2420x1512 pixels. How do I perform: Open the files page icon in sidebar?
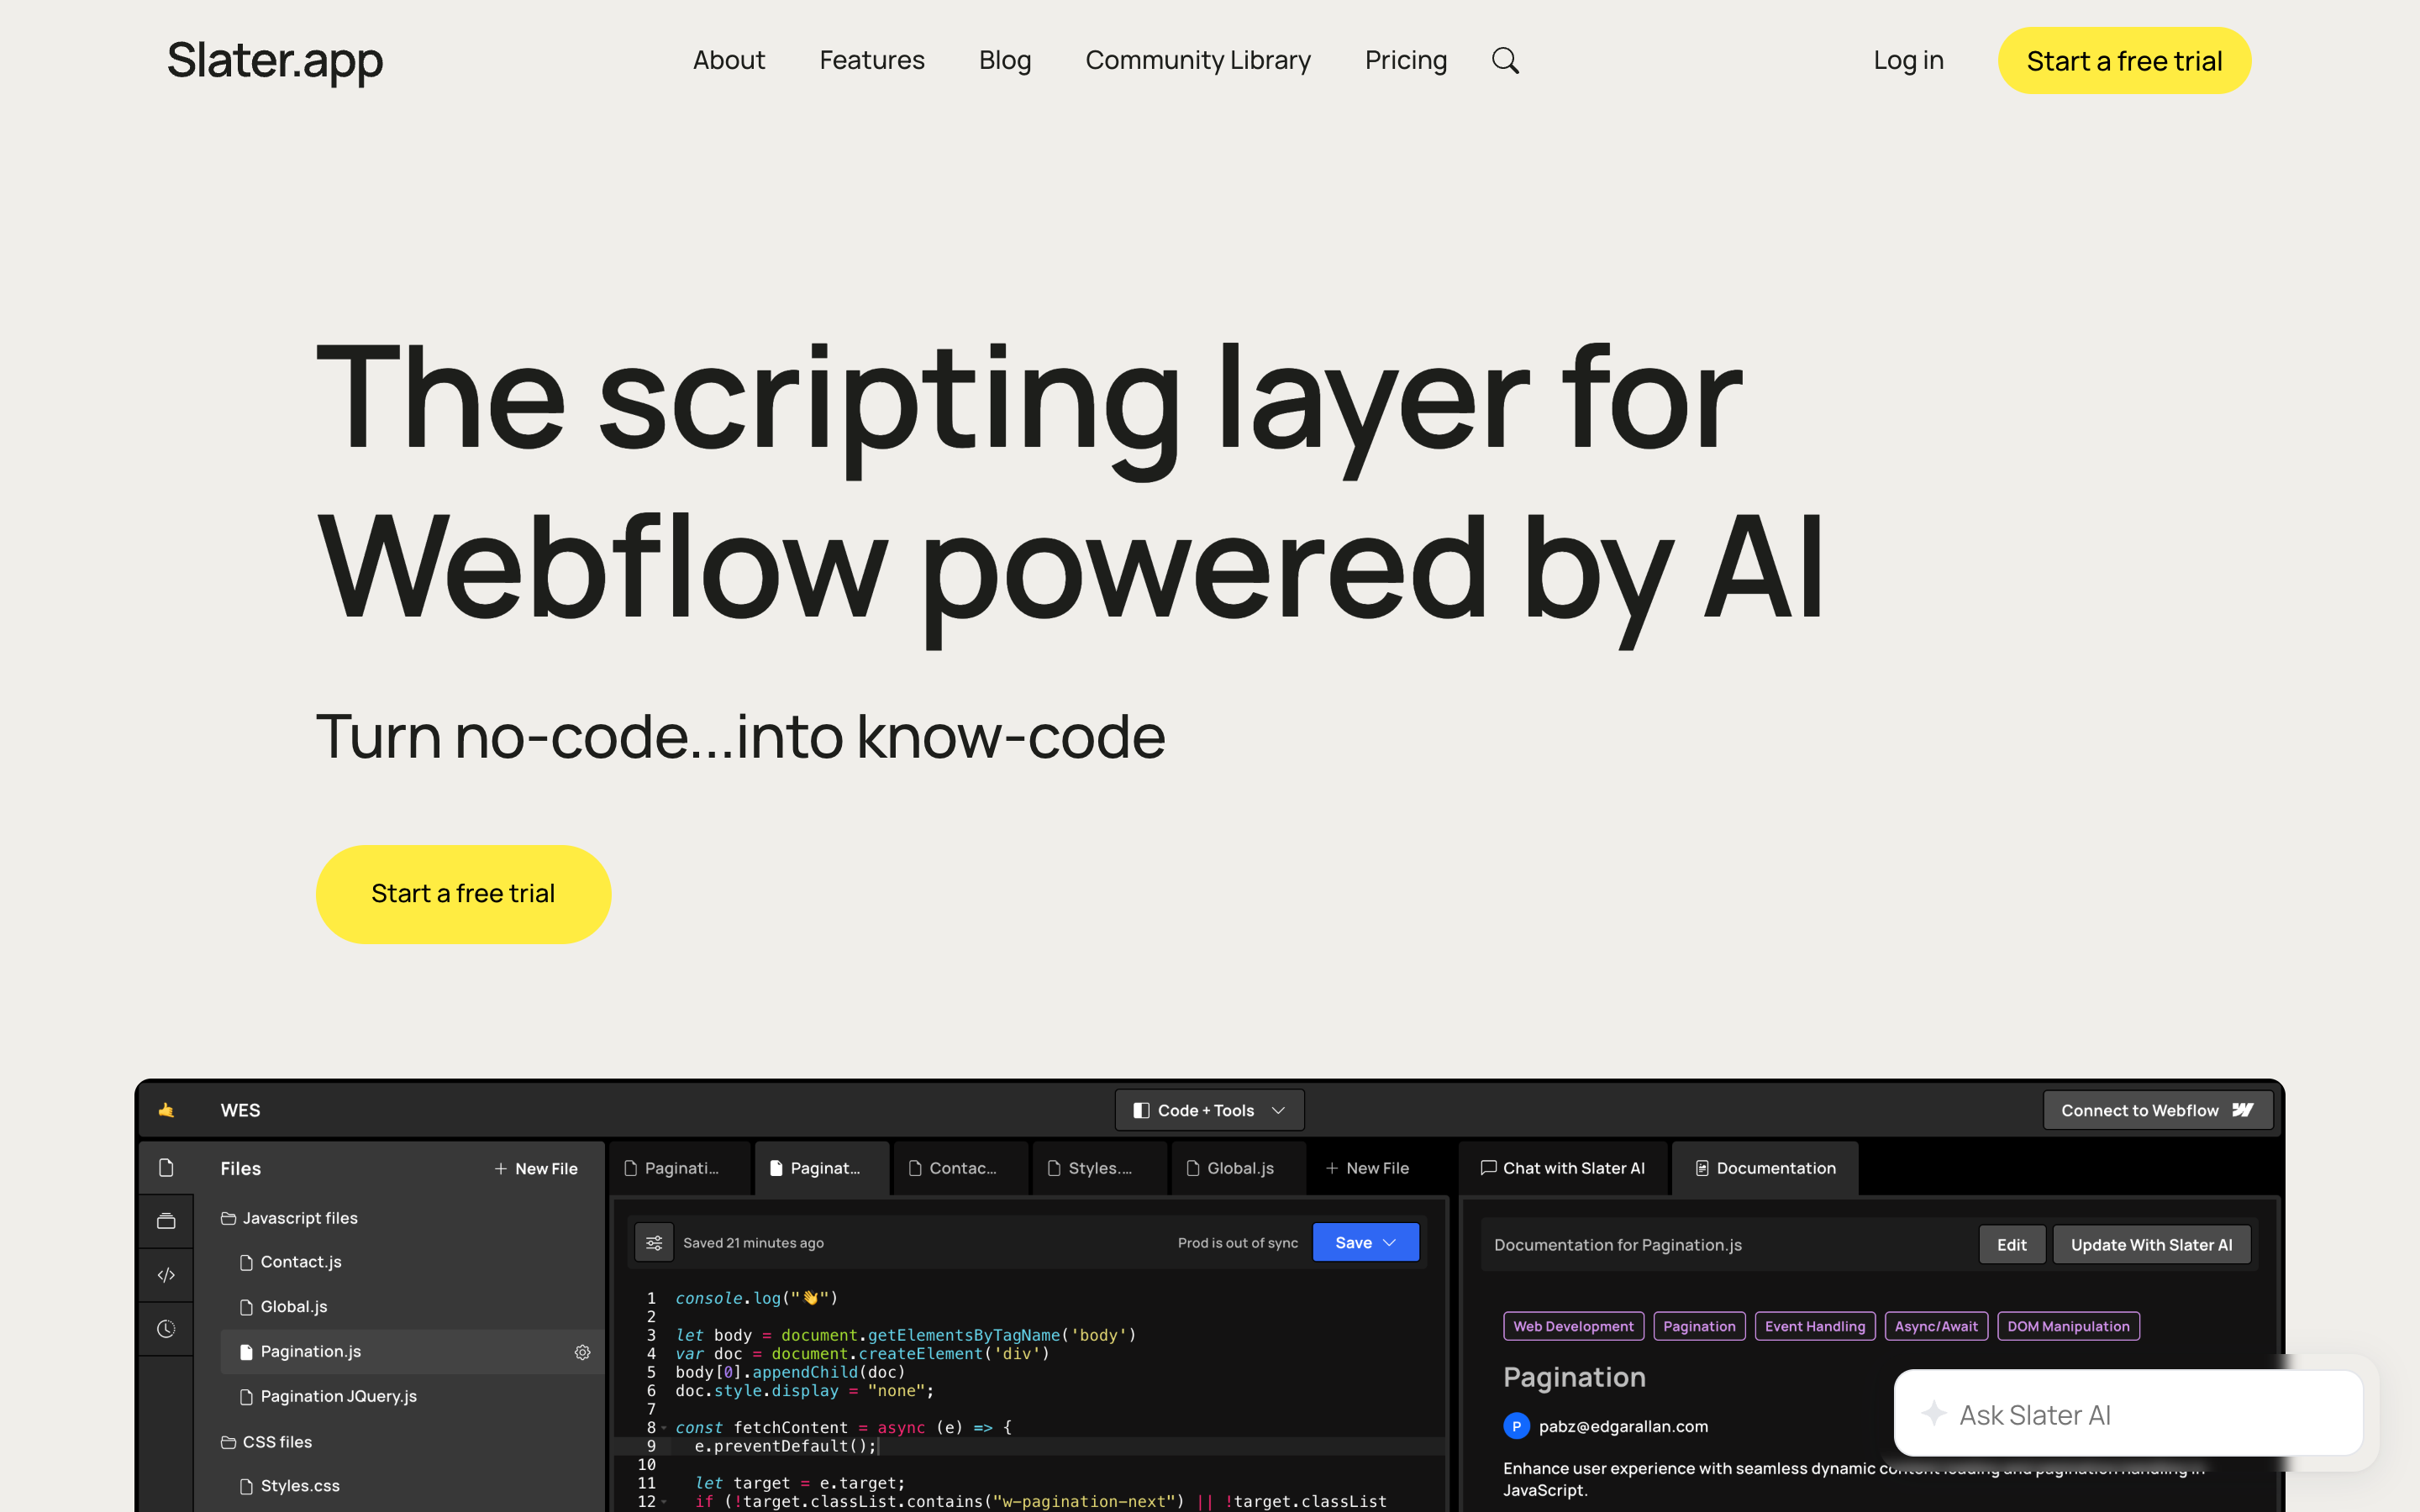(166, 1167)
